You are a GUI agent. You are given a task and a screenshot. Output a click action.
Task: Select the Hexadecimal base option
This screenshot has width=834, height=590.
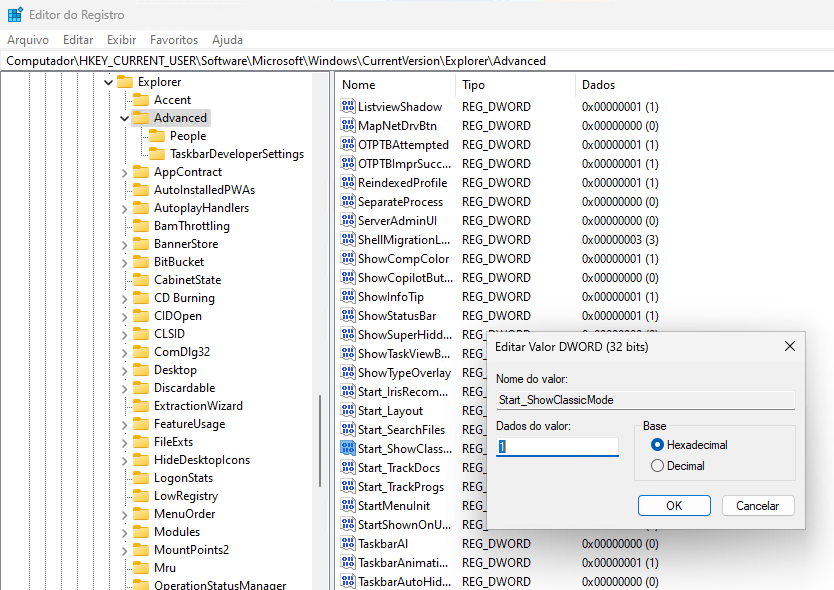[x=657, y=444]
